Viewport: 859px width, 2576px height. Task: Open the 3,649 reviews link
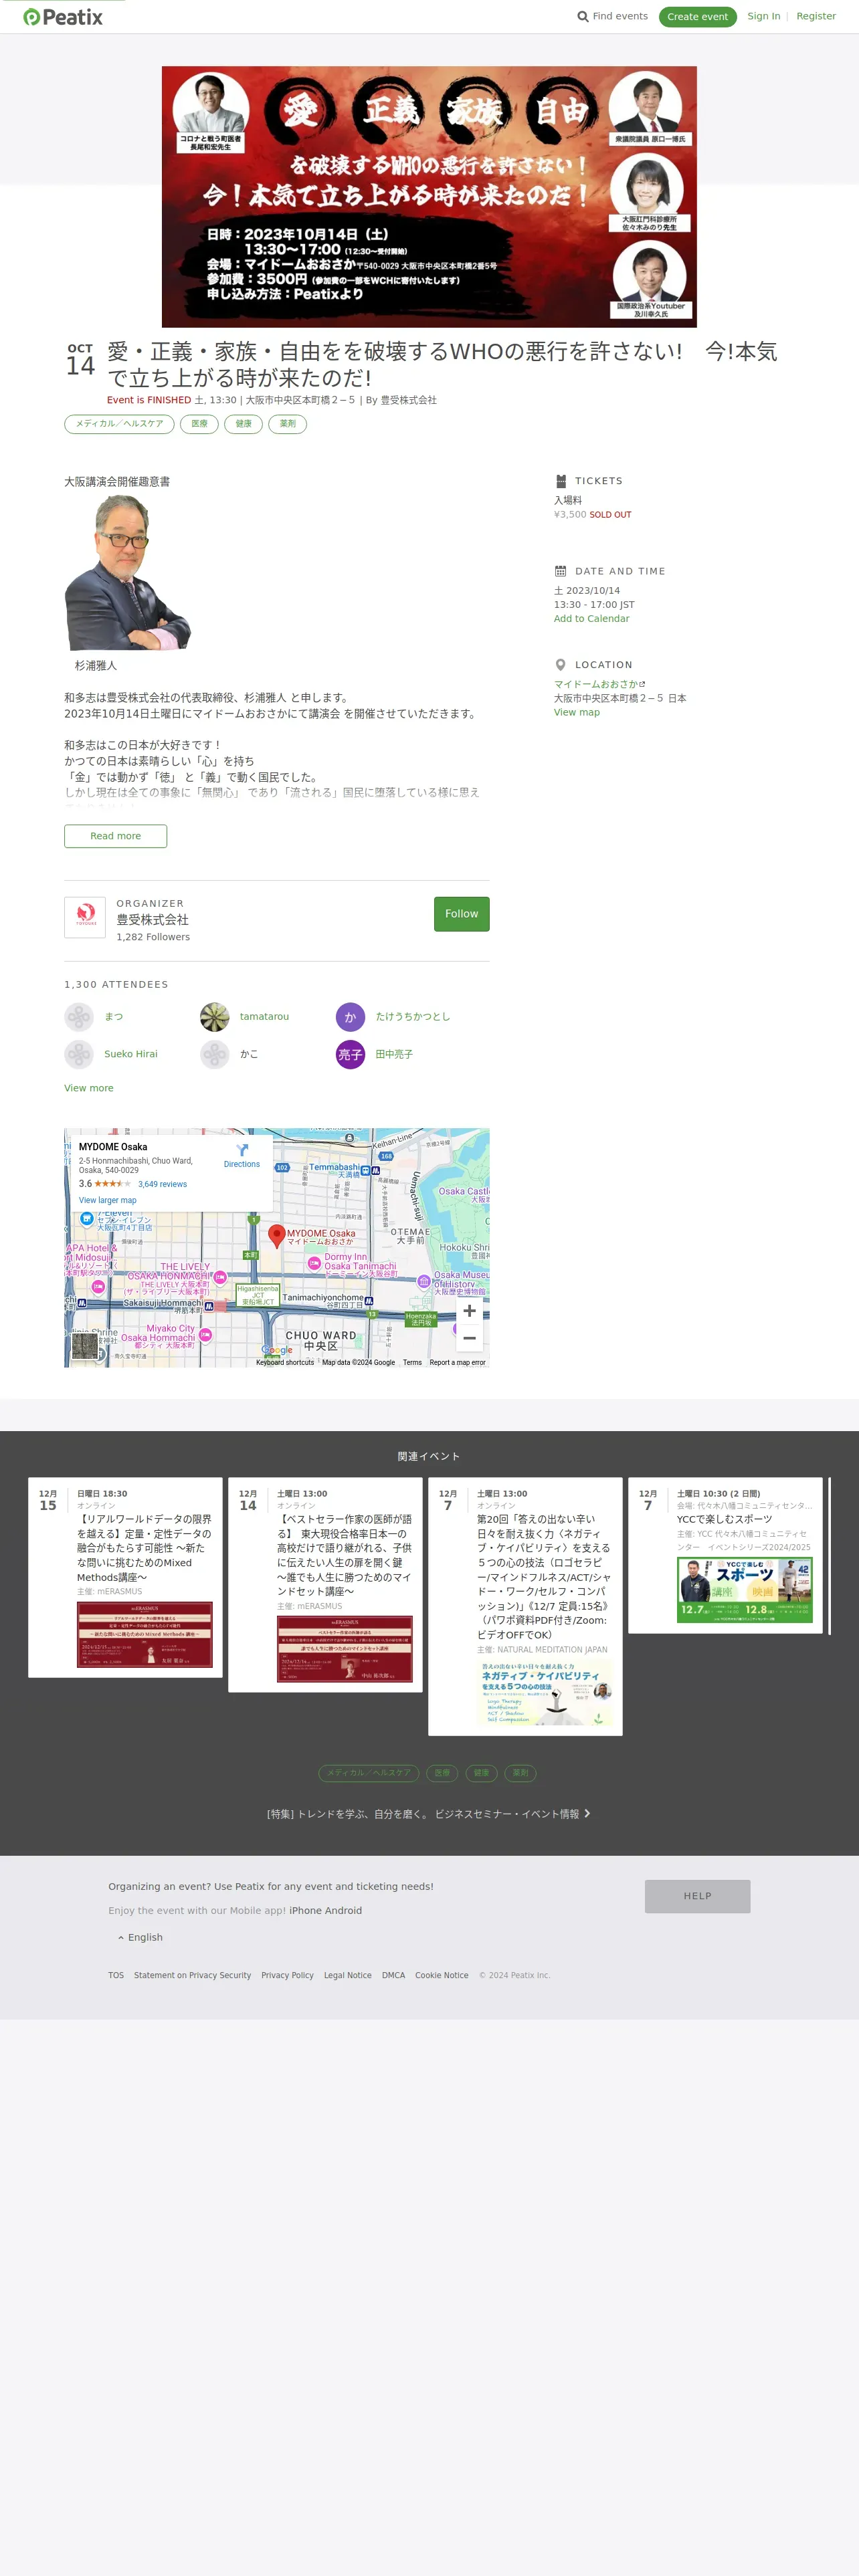pos(162,1184)
